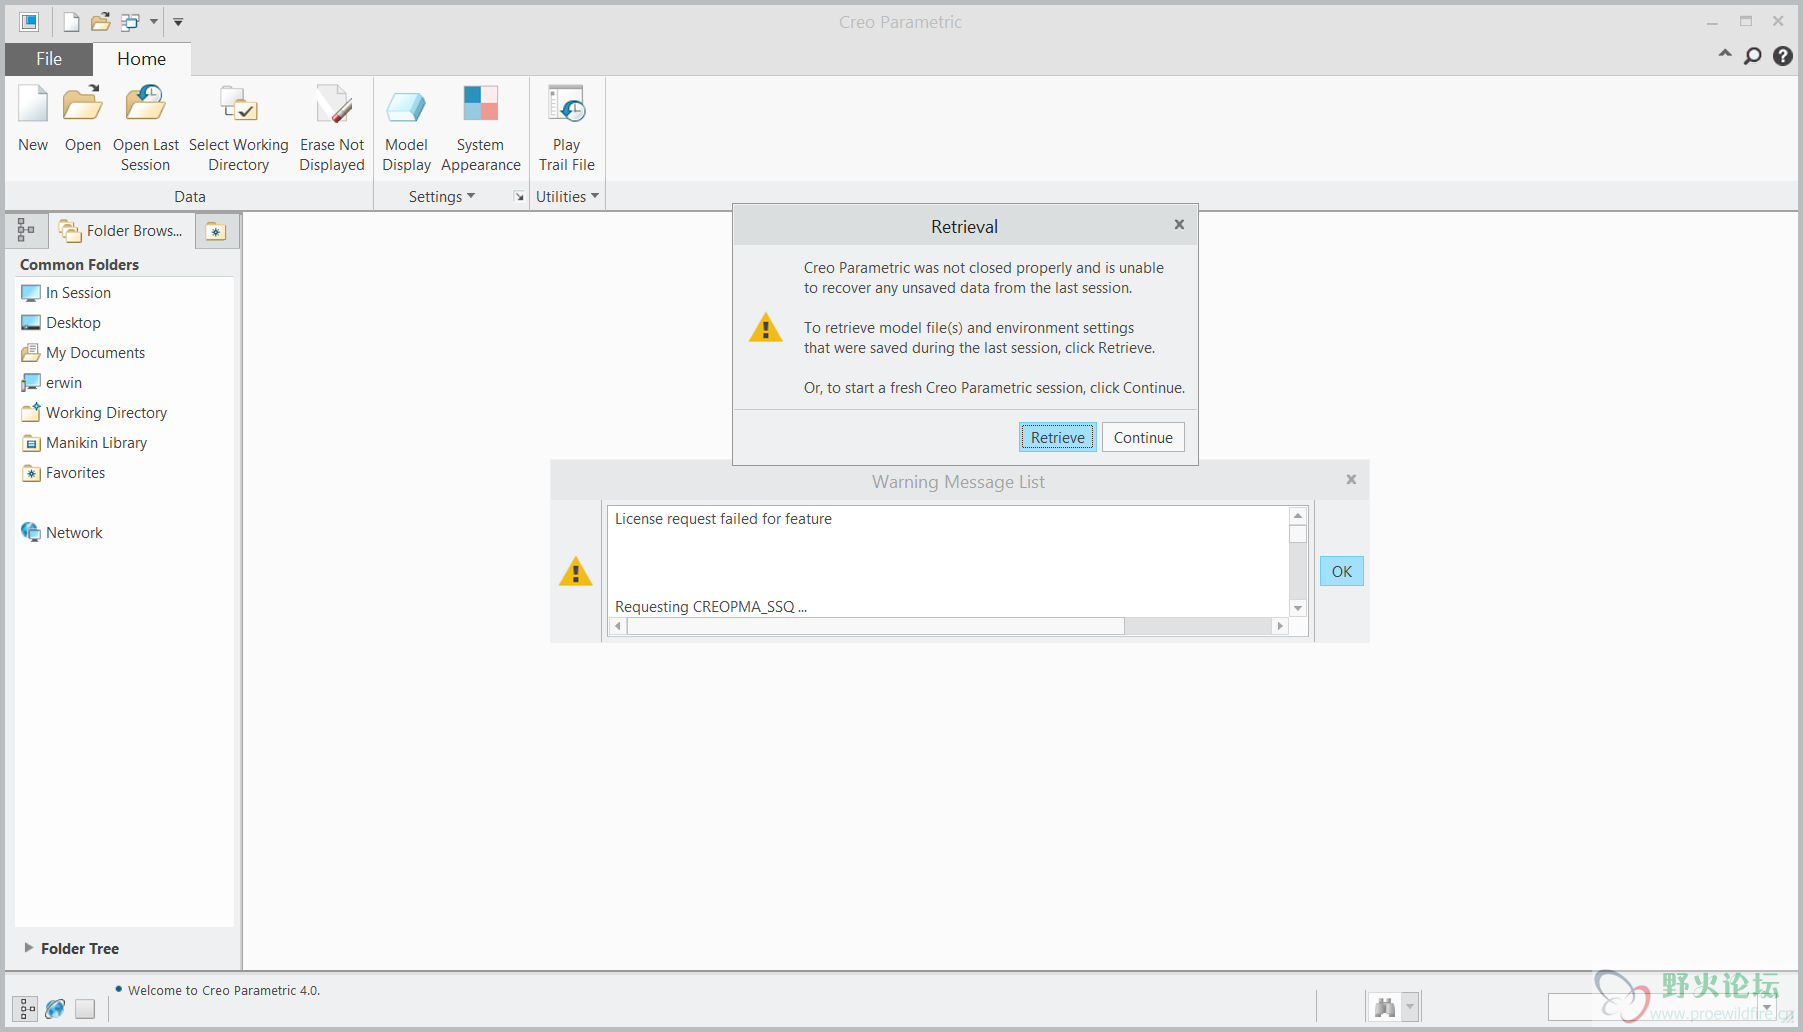Click the Creo application icon in title bar
Image resolution: width=1803 pixels, height=1032 pixels.
pos(29,22)
